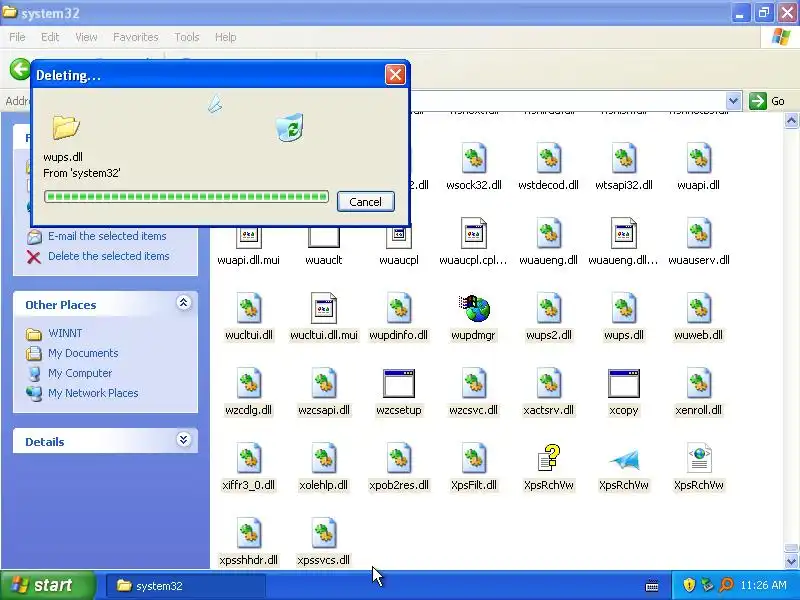Select the wtsapi32.dll file icon
This screenshot has height=600, width=800.
click(623, 158)
